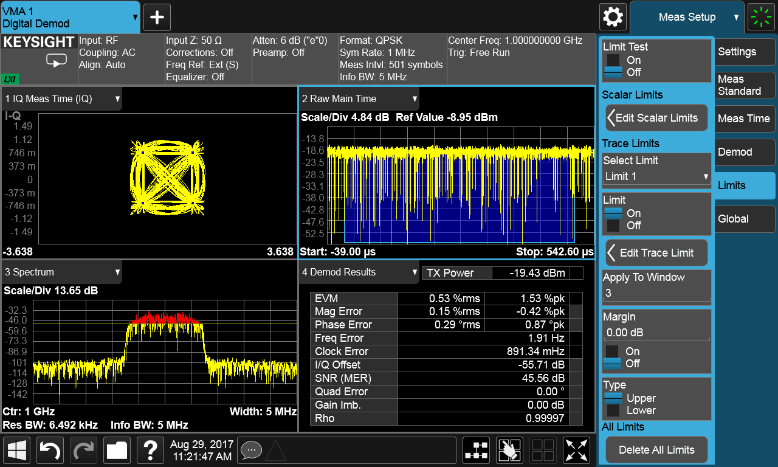Click the status message speech bubble icon

(251, 450)
